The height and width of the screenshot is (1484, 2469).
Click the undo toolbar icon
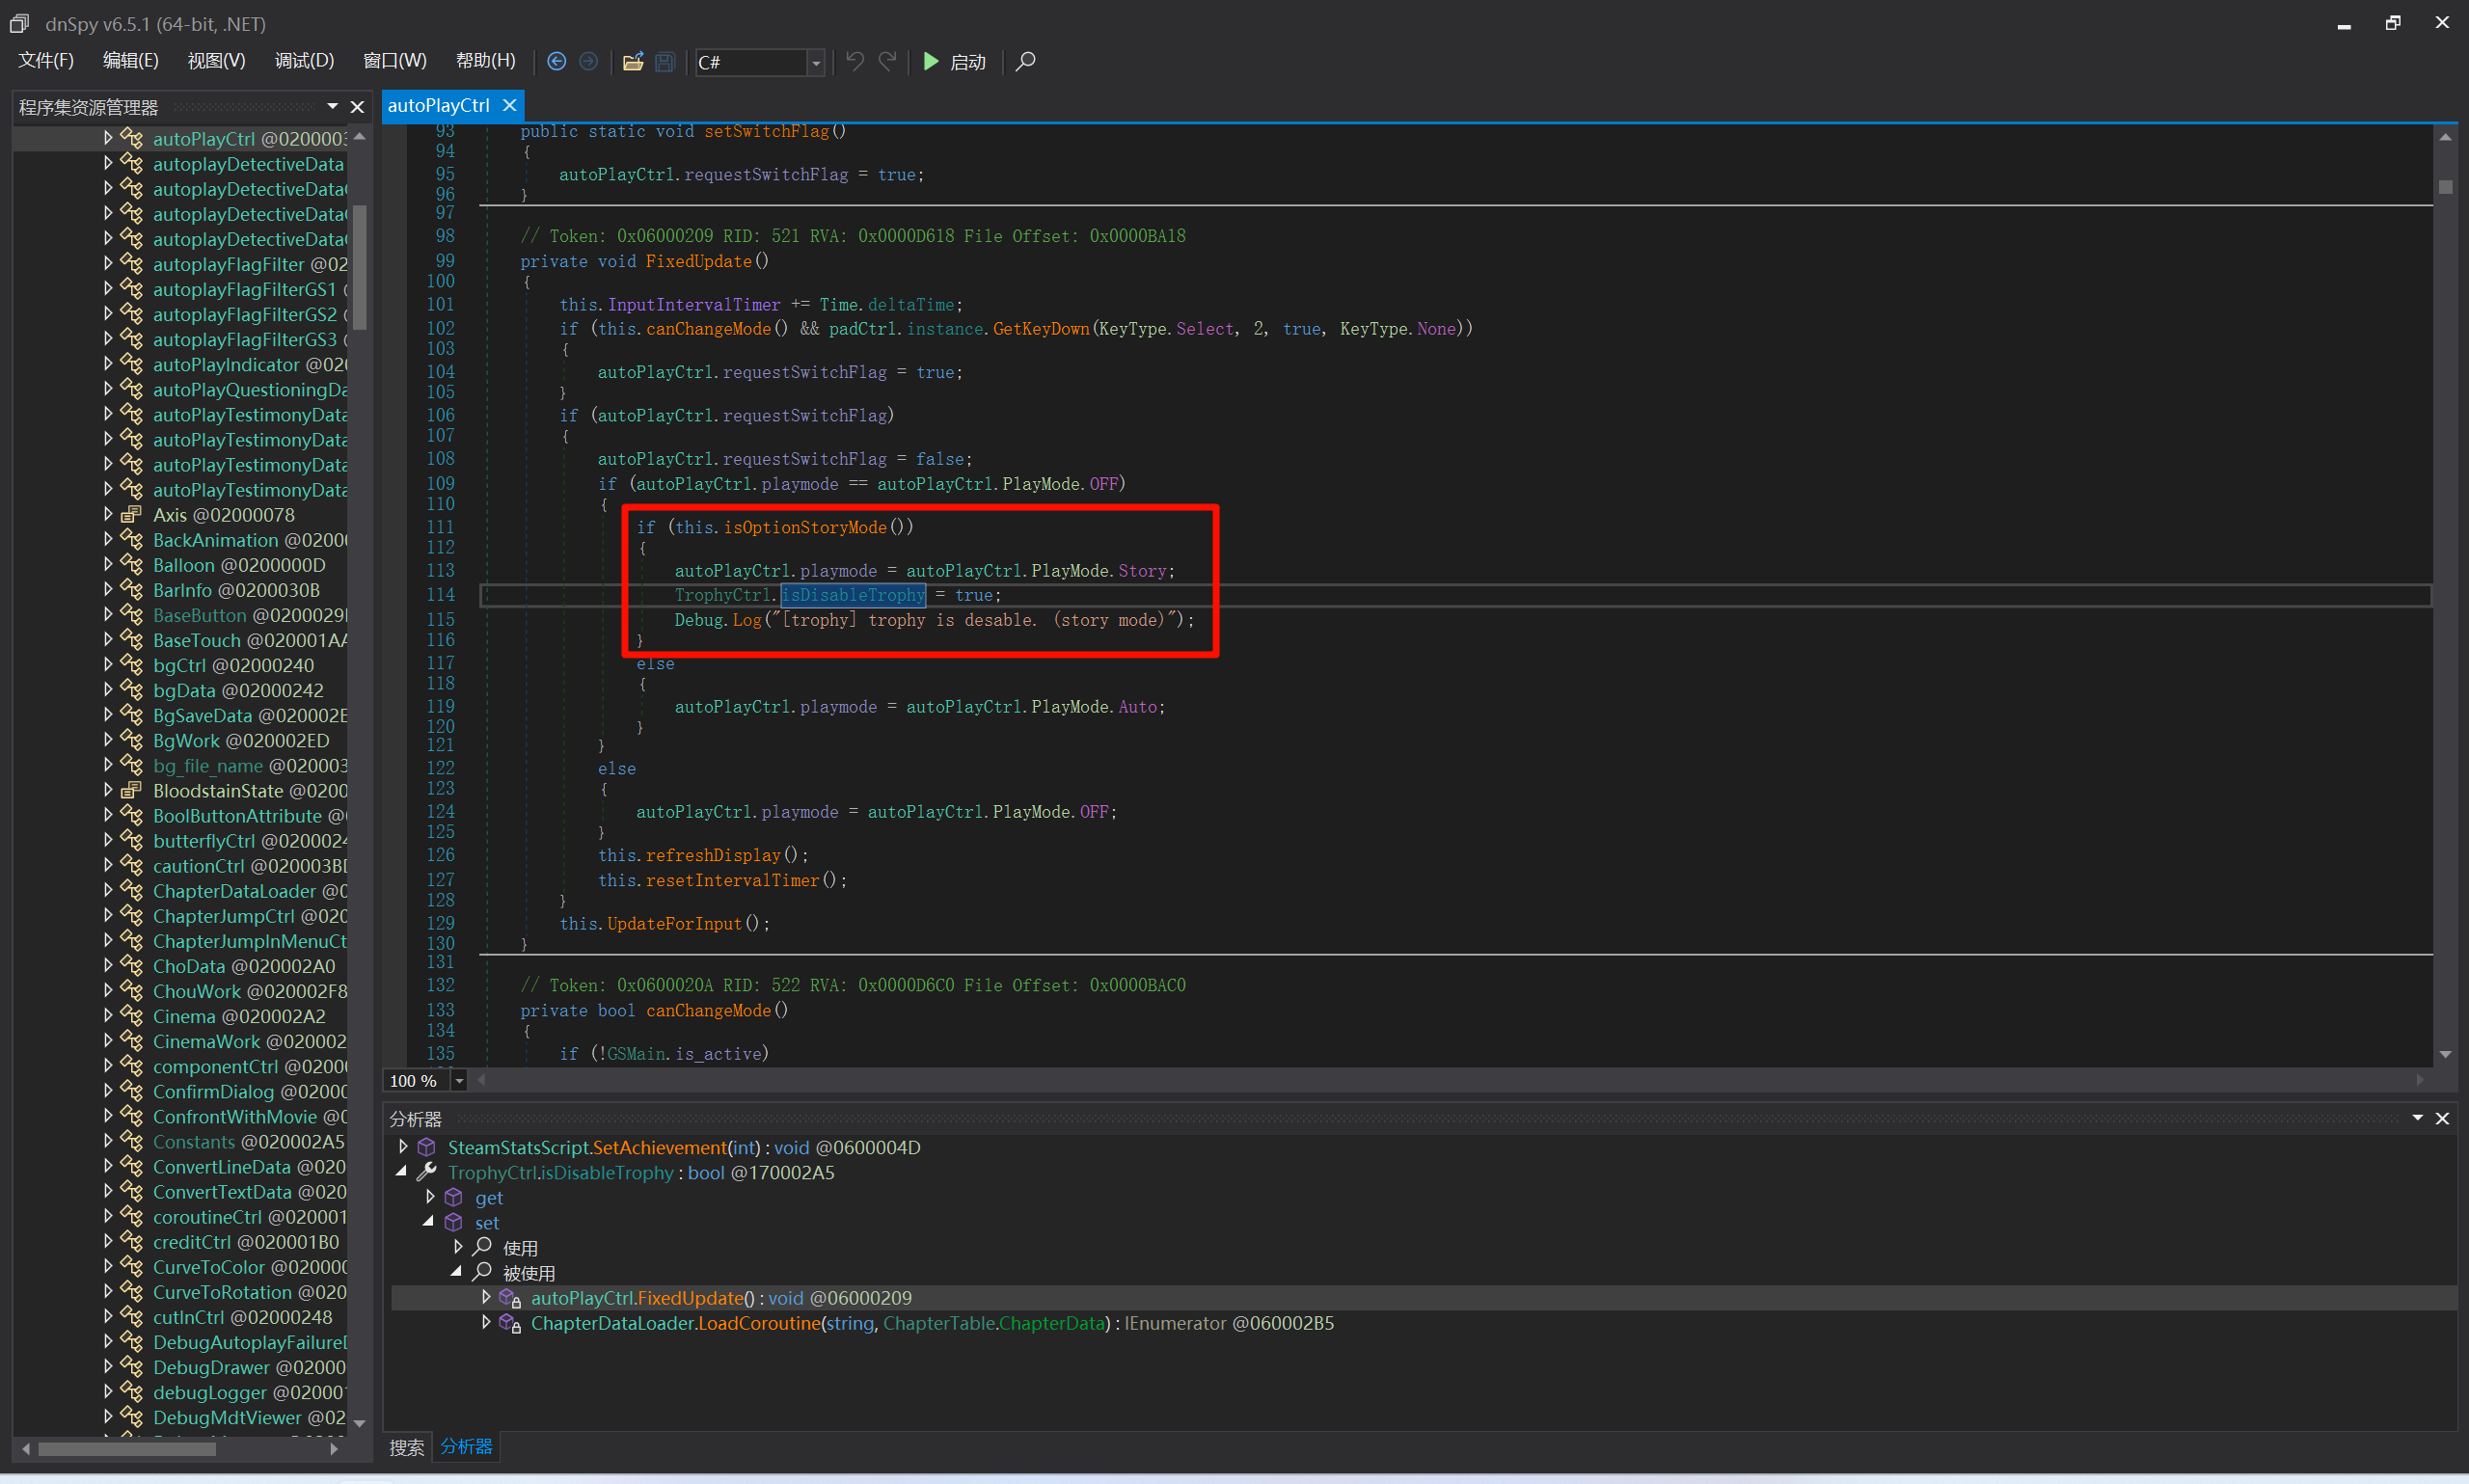click(855, 62)
